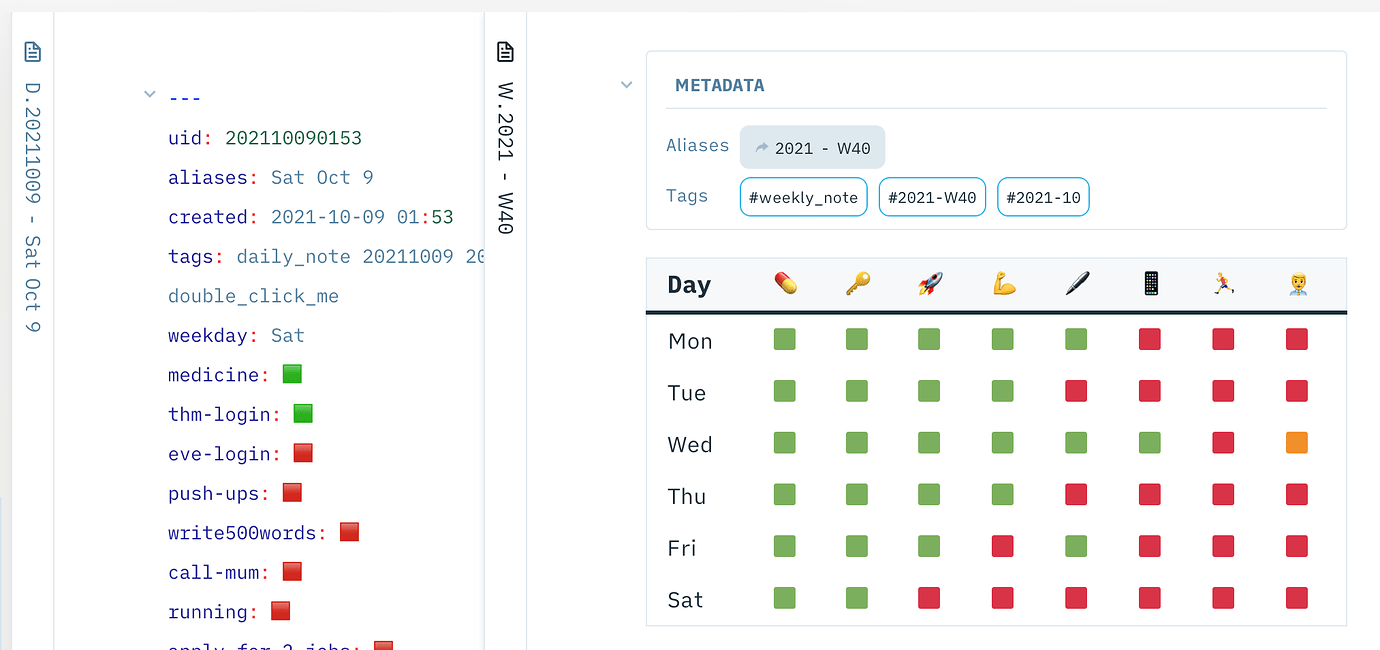Image resolution: width=1380 pixels, height=650 pixels.
Task: Click the aliases value Sat Oct 9
Action: click(322, 177)
